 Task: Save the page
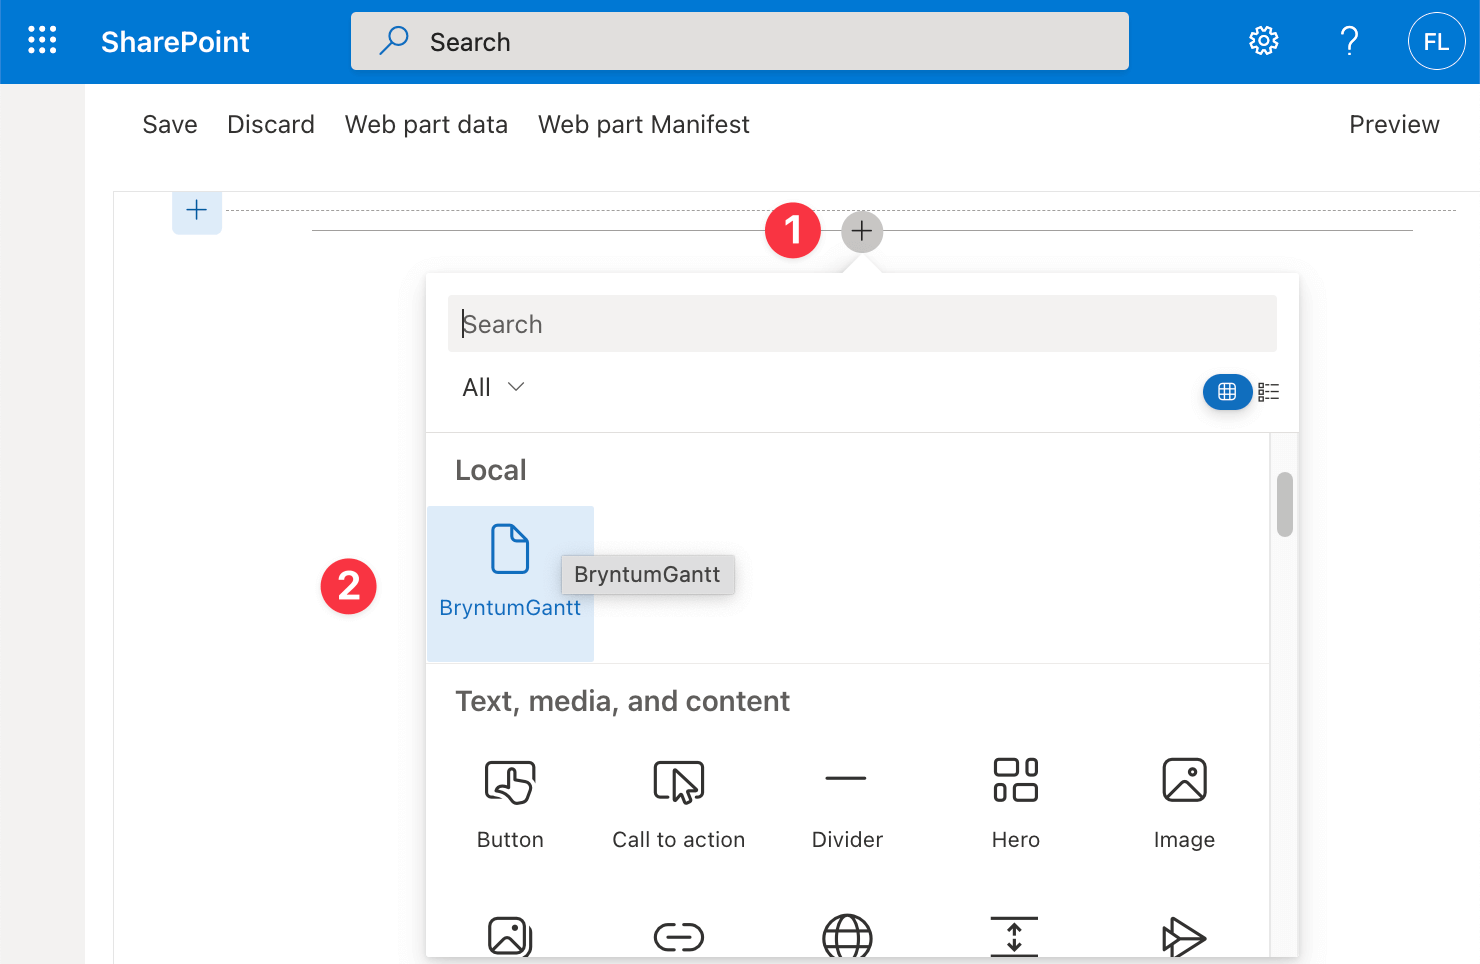pyautogui.click(x=170, y=124)
